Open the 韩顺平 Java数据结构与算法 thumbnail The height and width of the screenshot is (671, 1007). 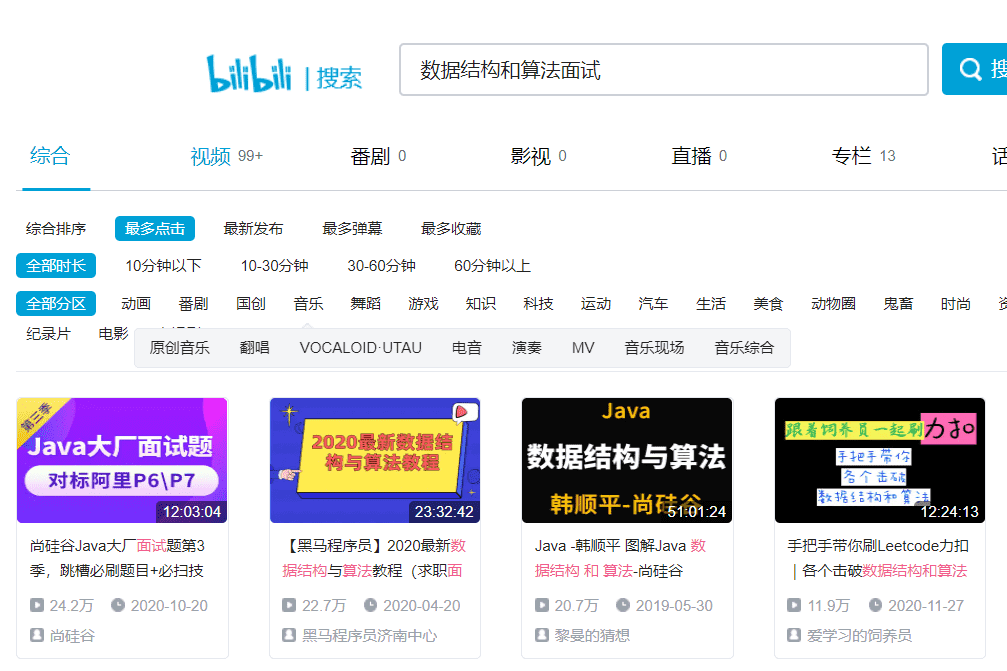point(627,460)
